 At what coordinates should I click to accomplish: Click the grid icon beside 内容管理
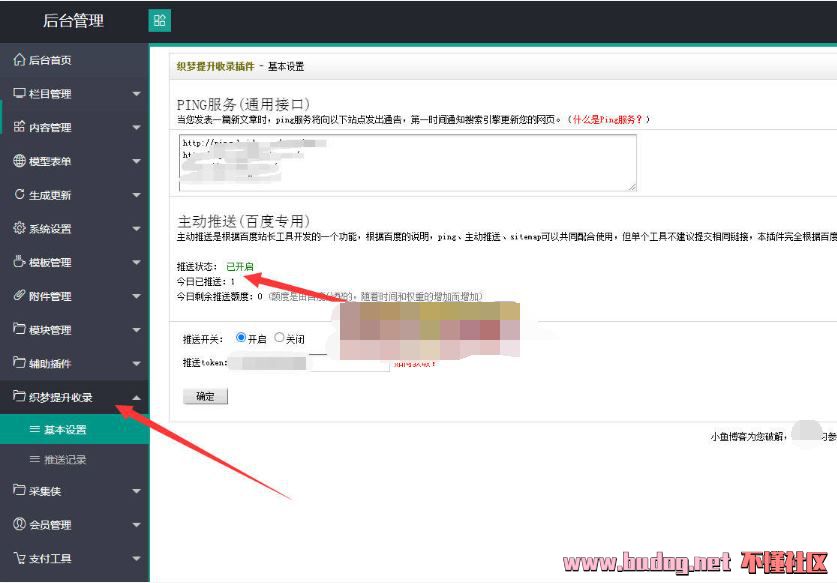(x=19, y=127)
